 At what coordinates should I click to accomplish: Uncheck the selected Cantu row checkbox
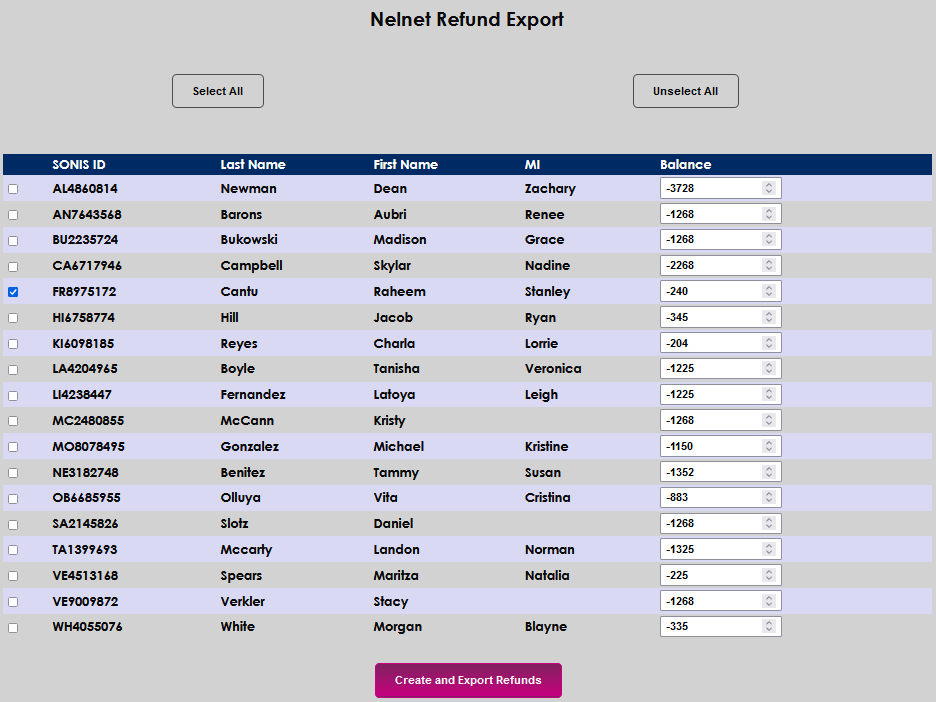click(x=13, y=291)
